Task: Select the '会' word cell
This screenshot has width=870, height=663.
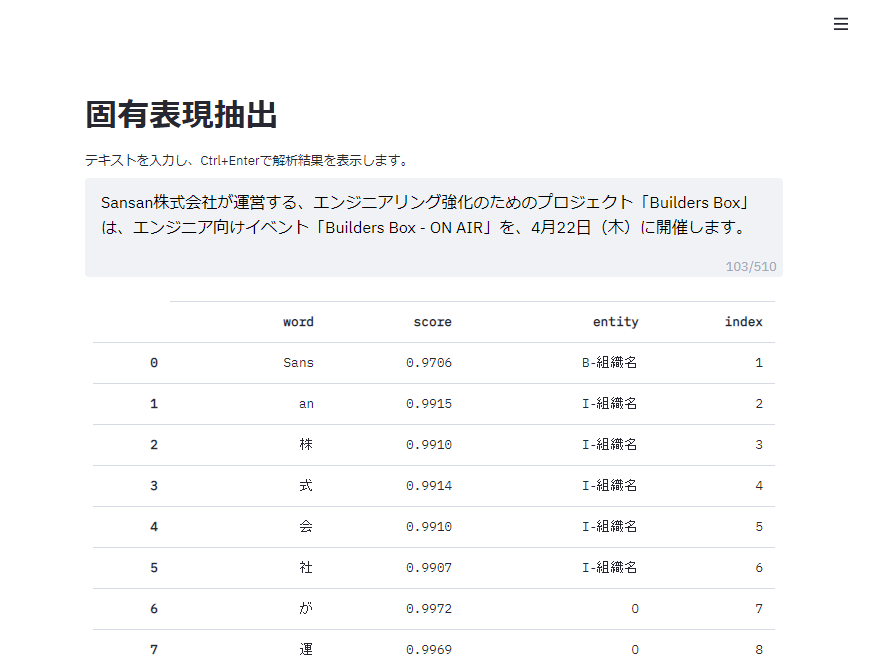Action: 306,527
